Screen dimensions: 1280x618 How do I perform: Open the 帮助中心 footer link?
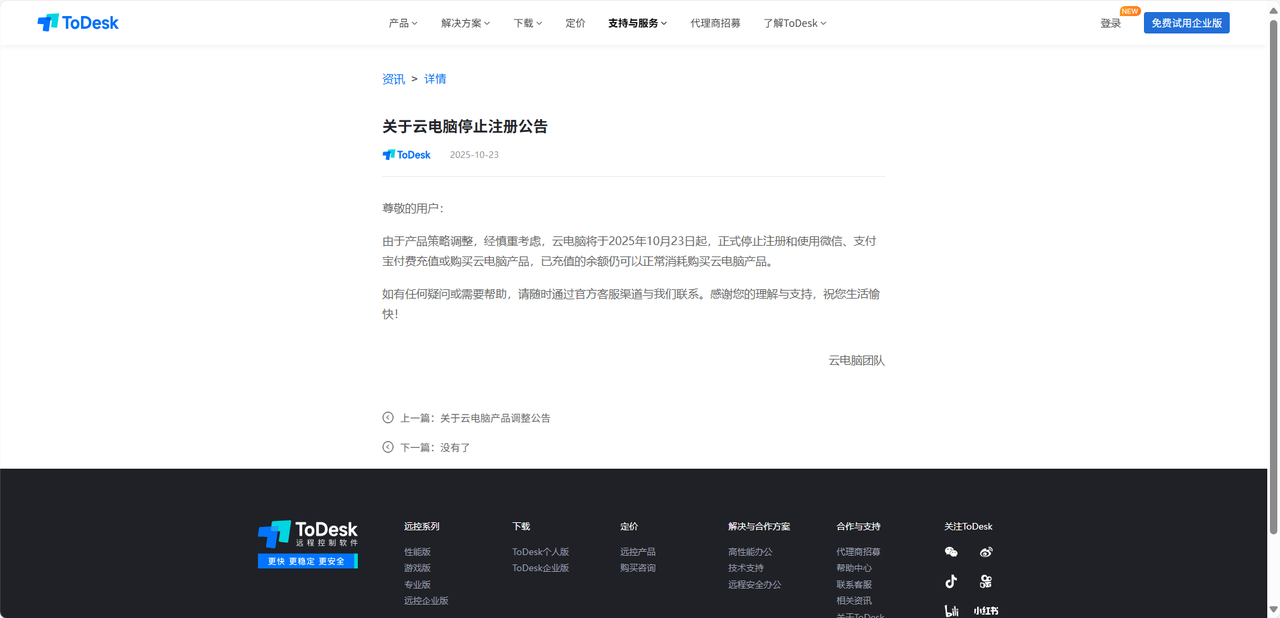[x=854, y=568]
